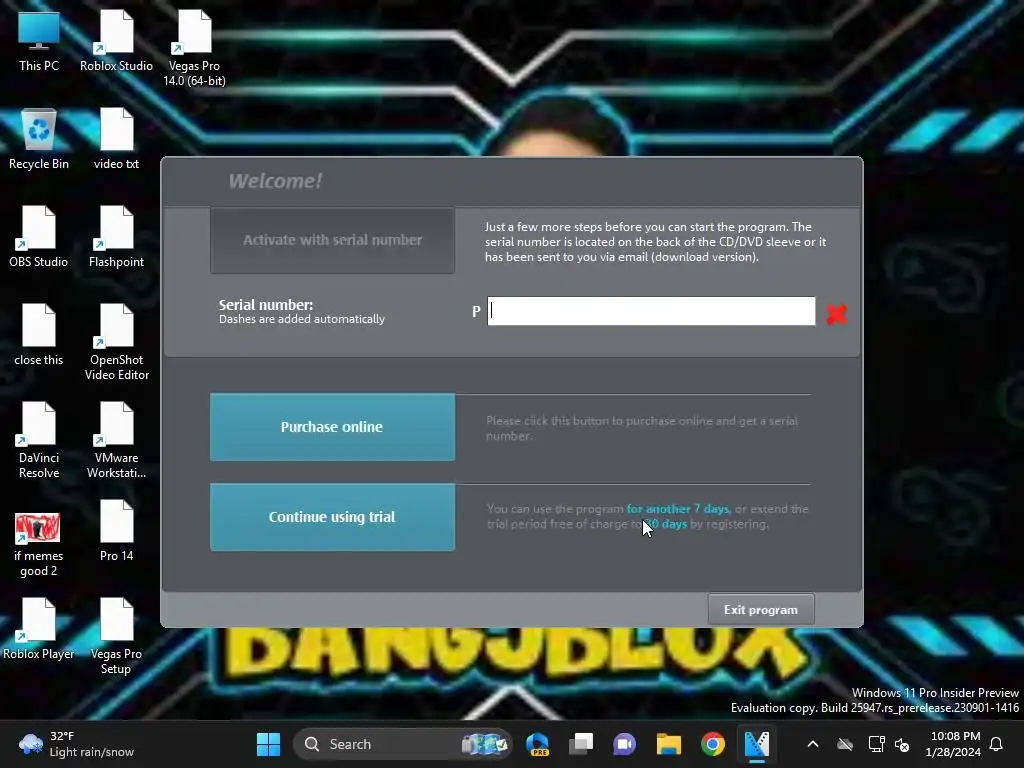
Task: Show hidden system tray icons
Action: (x=813, y=744)
